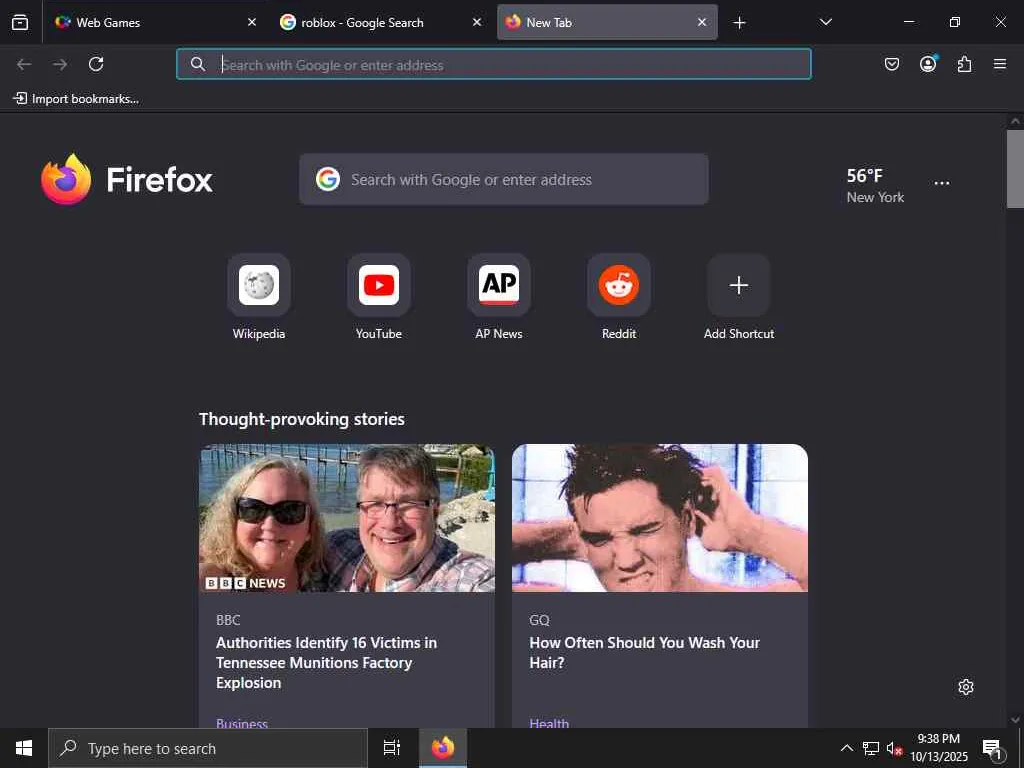Viewport: 1024px width, 768px height.
Task: Go back with the back arrow
Action: point(24,64)
